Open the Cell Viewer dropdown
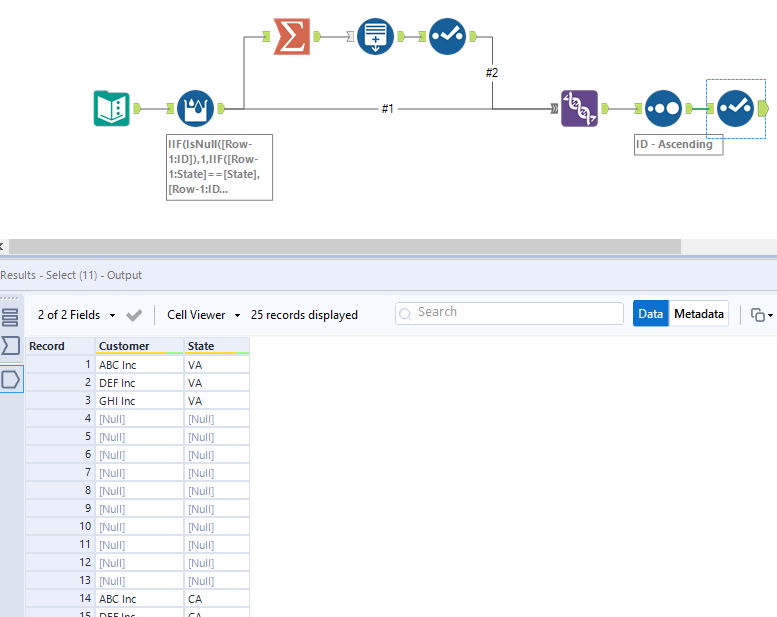Viewport: 777px width, 617px height. pos(204,315)
